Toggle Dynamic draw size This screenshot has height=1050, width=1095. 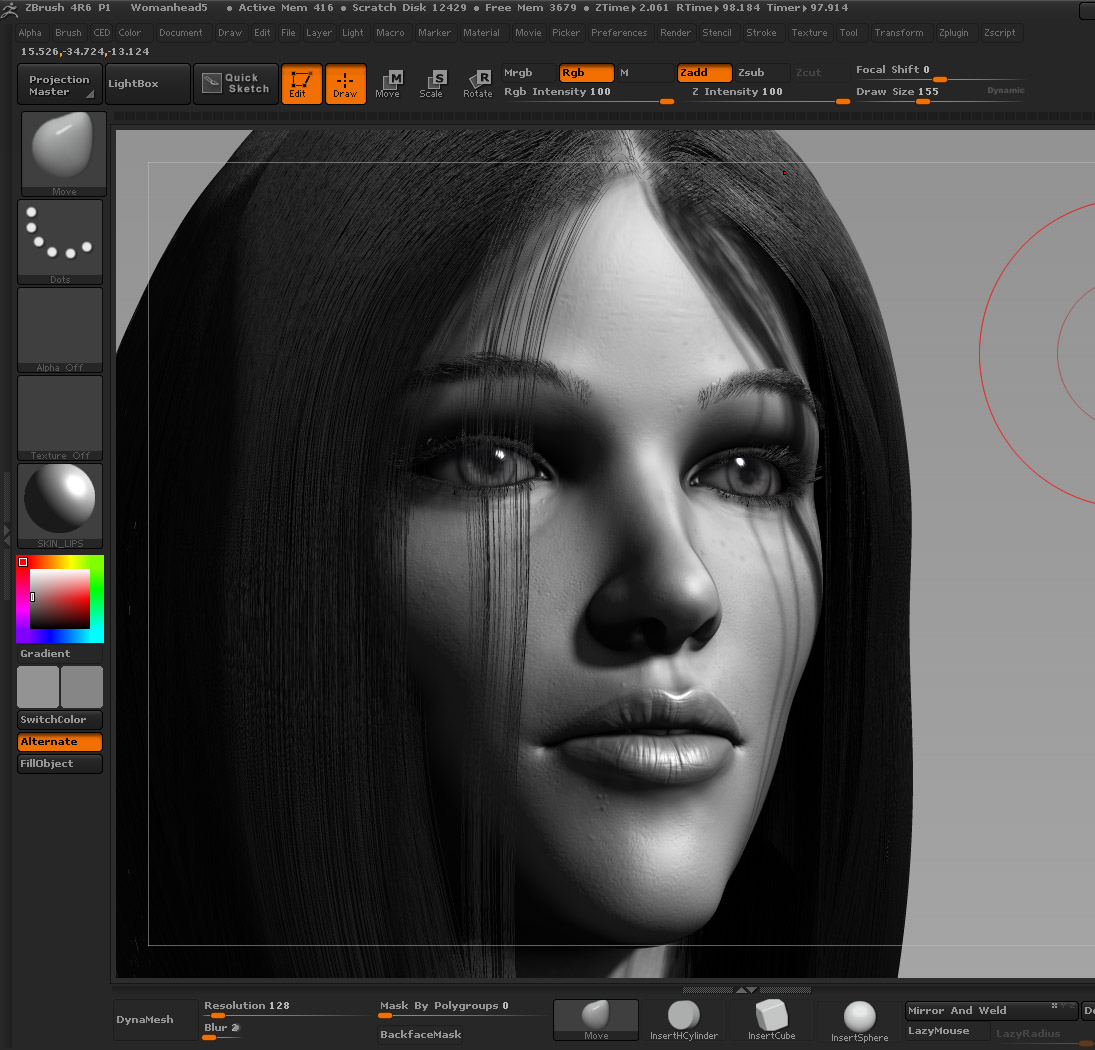point(1006,91)
